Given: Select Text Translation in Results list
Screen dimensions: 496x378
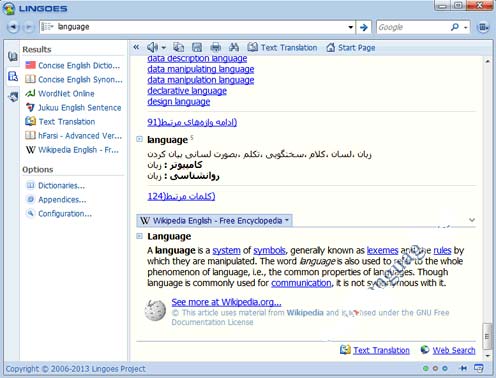Looking at the screenshot, I should [60, 121].
